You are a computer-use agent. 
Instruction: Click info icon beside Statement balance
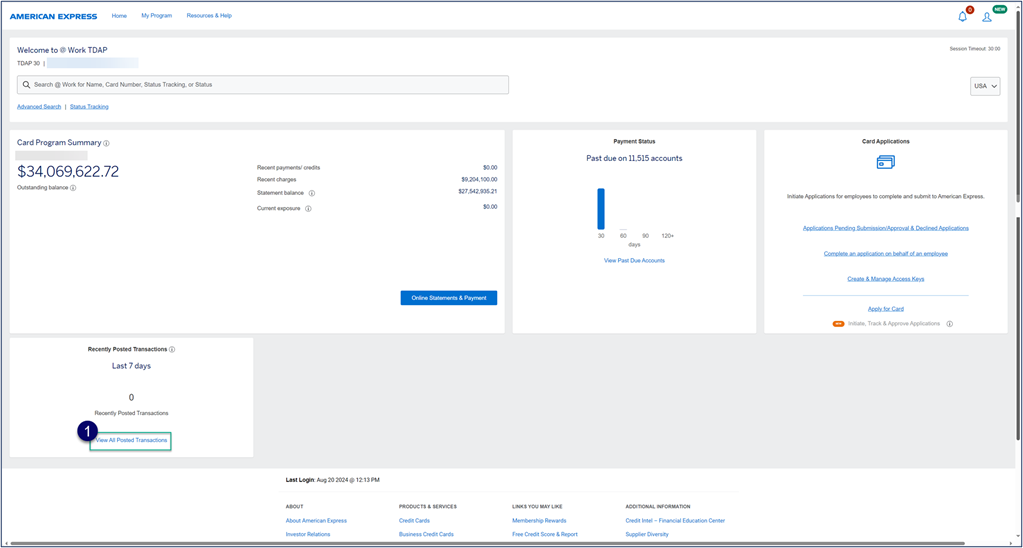[x=312, y=193]
